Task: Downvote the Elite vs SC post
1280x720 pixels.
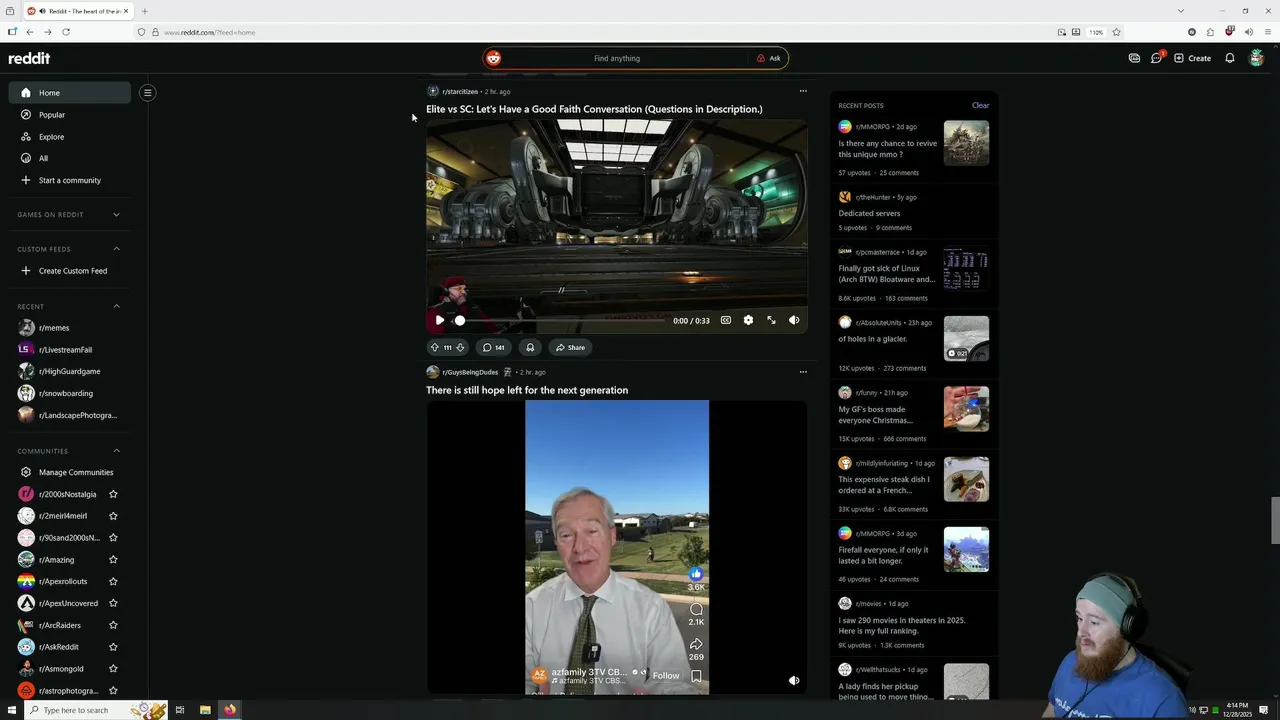Action: pos(460,347)
